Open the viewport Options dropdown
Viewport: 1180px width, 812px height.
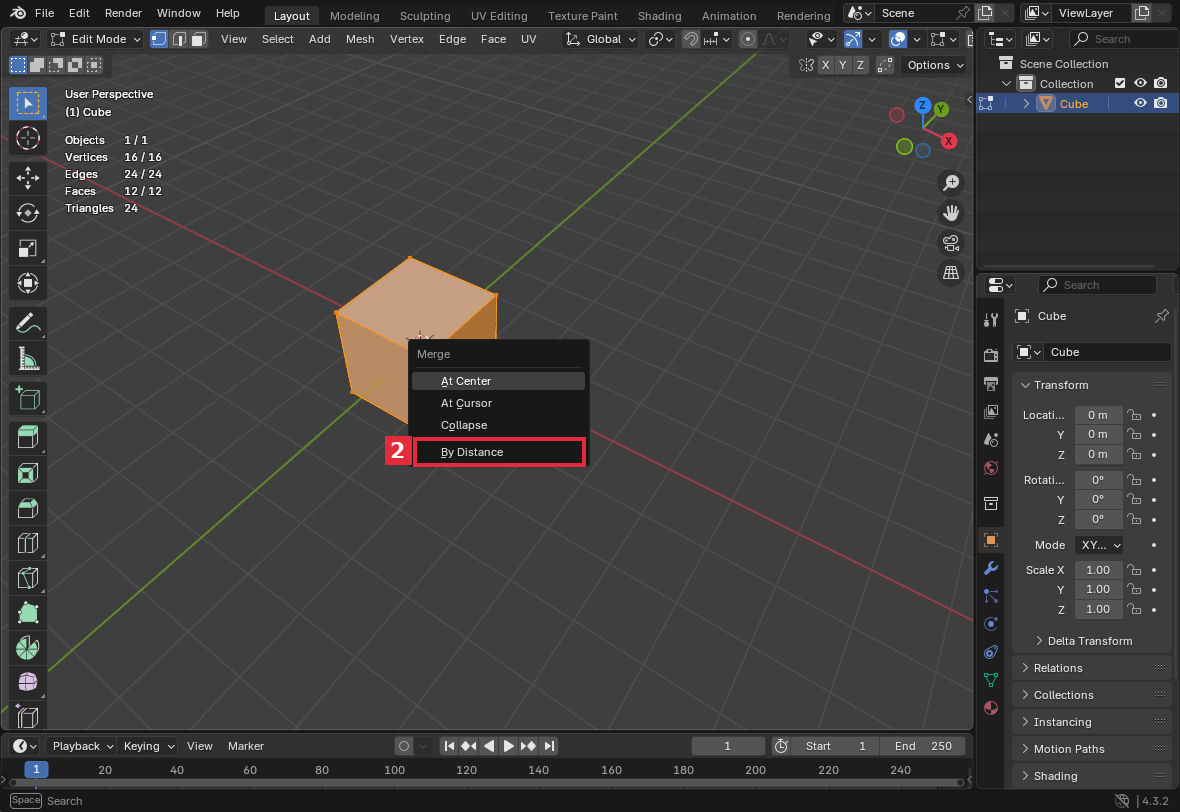tap(935, 65)
